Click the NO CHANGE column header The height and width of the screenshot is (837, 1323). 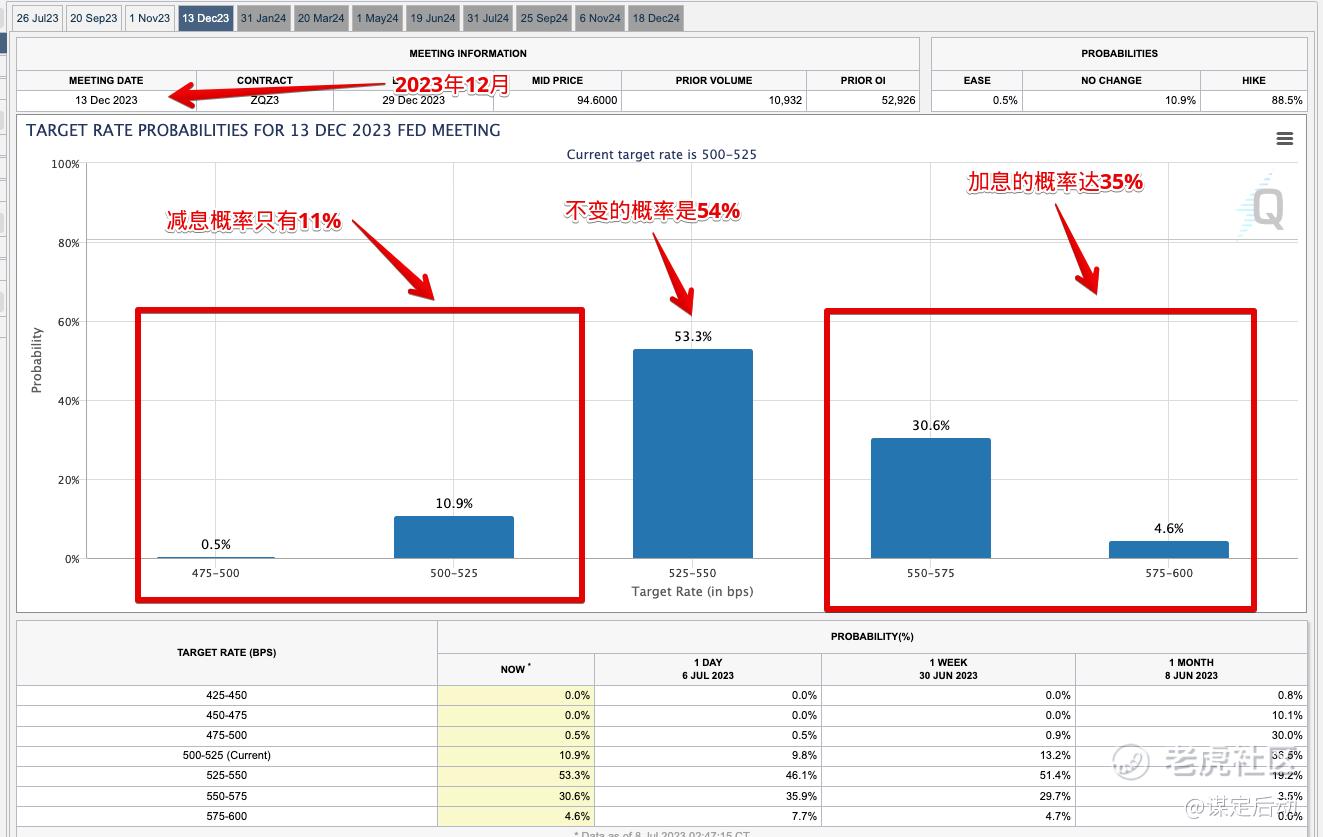point(1111,80)
